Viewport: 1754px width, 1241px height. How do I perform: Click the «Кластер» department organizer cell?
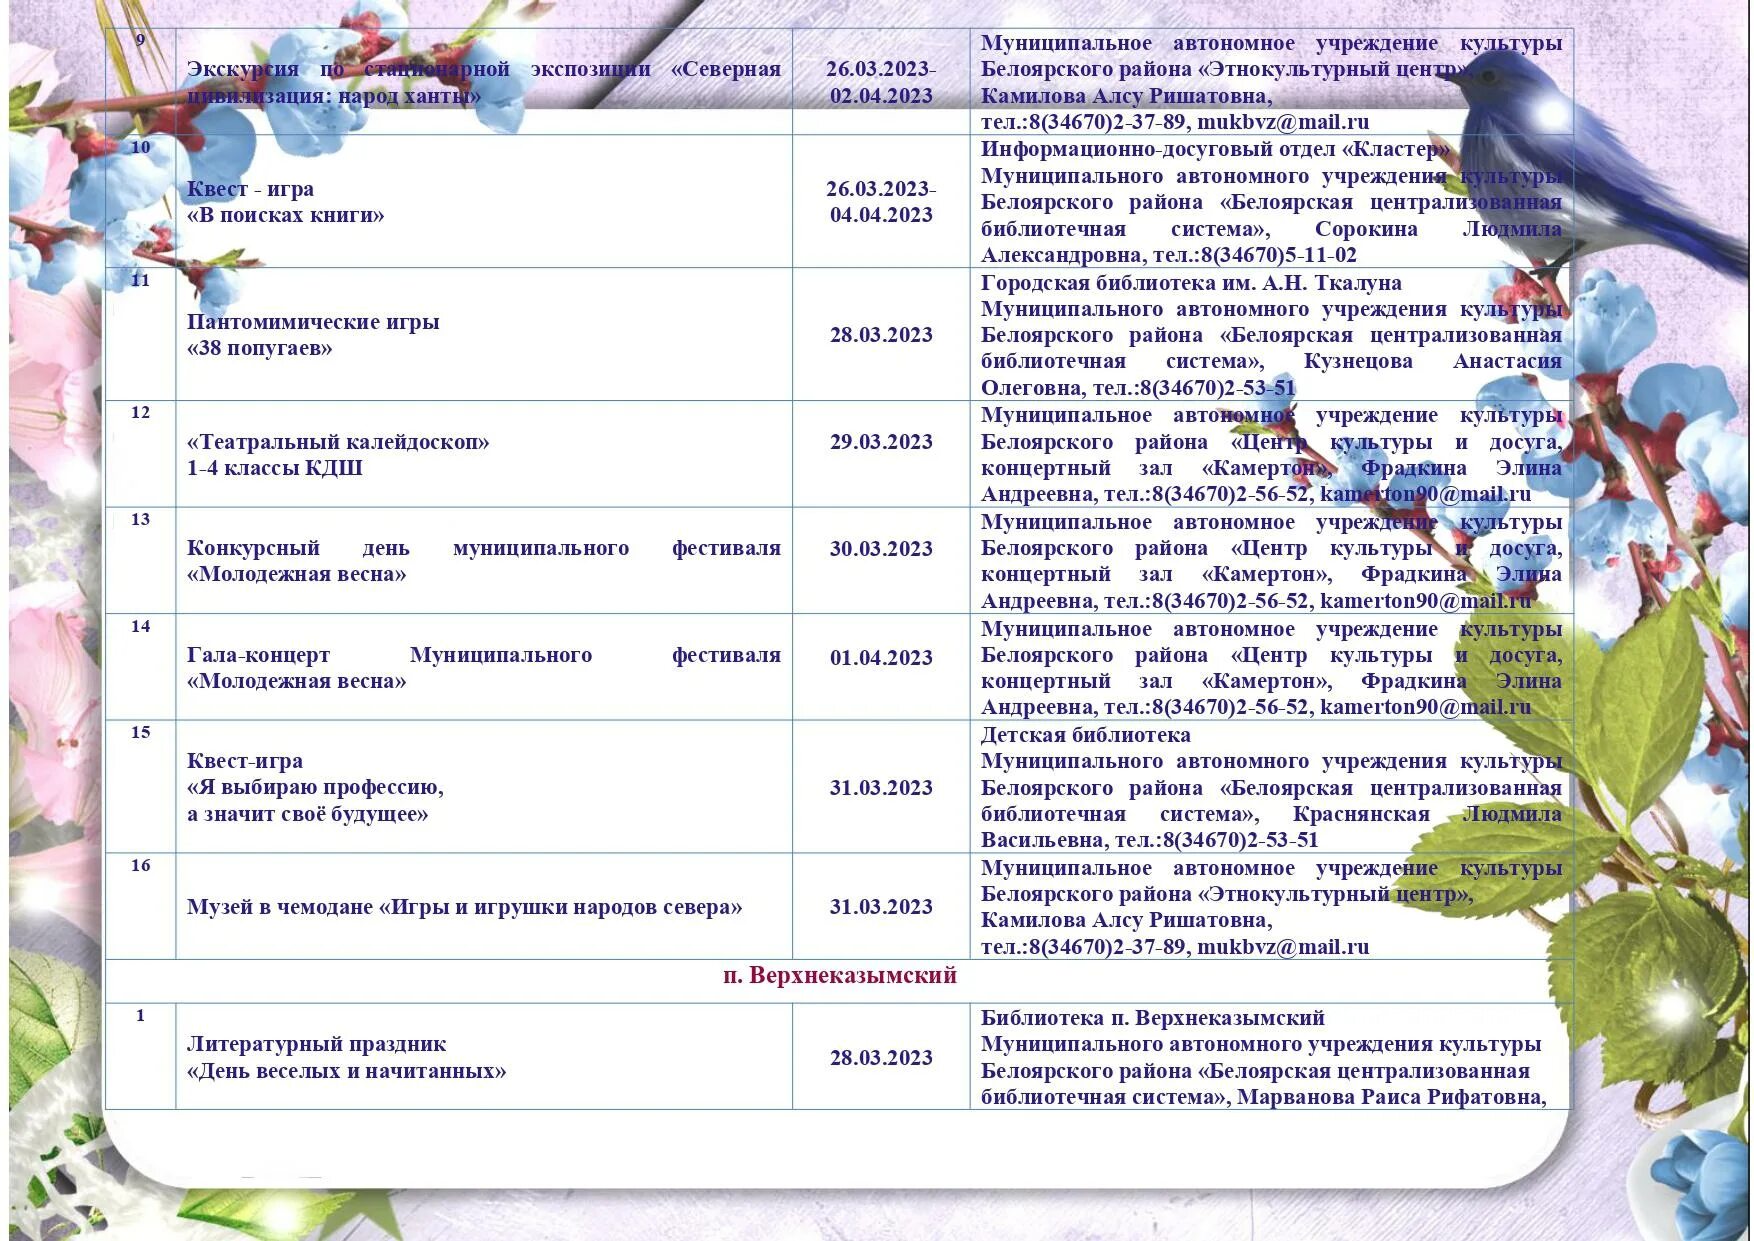1271,202
